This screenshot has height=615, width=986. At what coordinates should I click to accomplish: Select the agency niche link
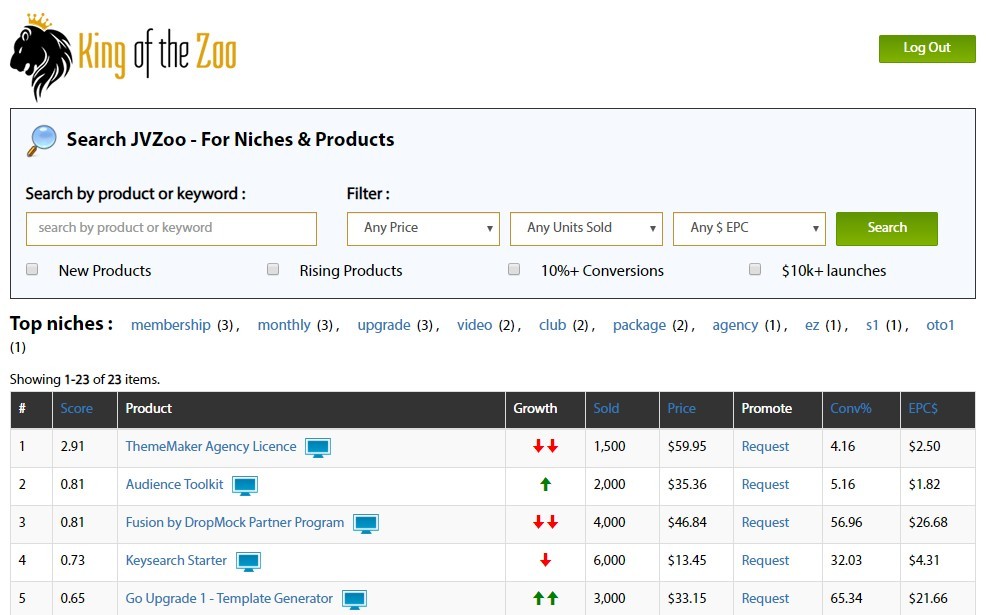735,325
